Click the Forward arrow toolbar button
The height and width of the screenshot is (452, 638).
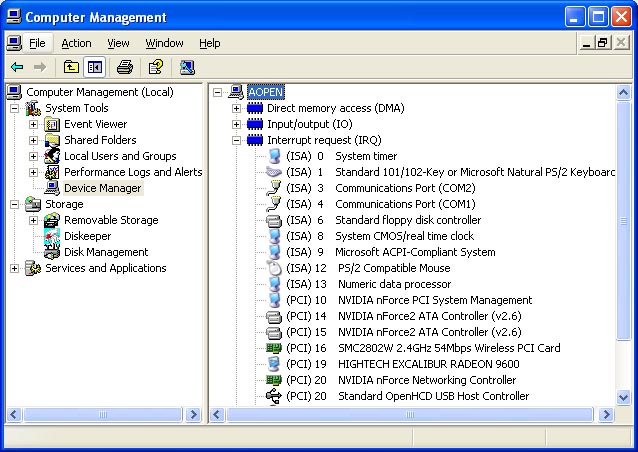pyautogui.click(x=39, y=67)
